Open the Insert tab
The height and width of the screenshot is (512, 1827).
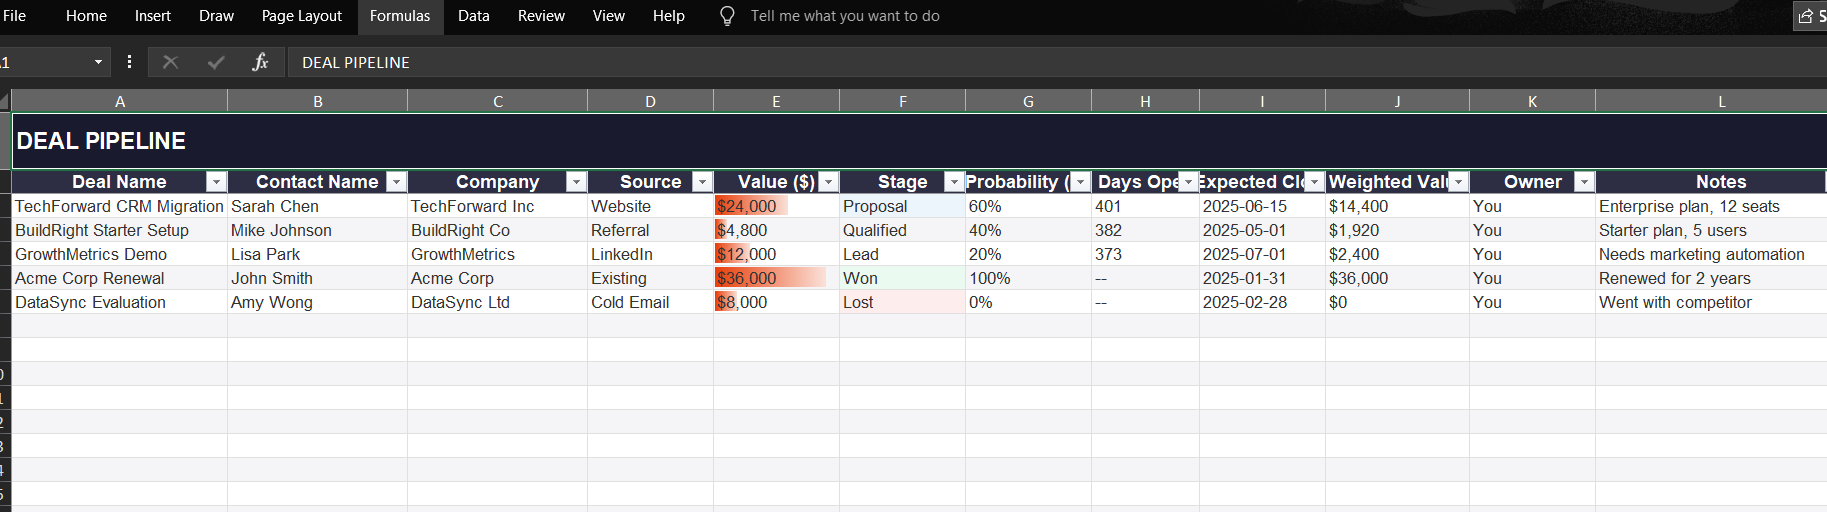(153, 16)
